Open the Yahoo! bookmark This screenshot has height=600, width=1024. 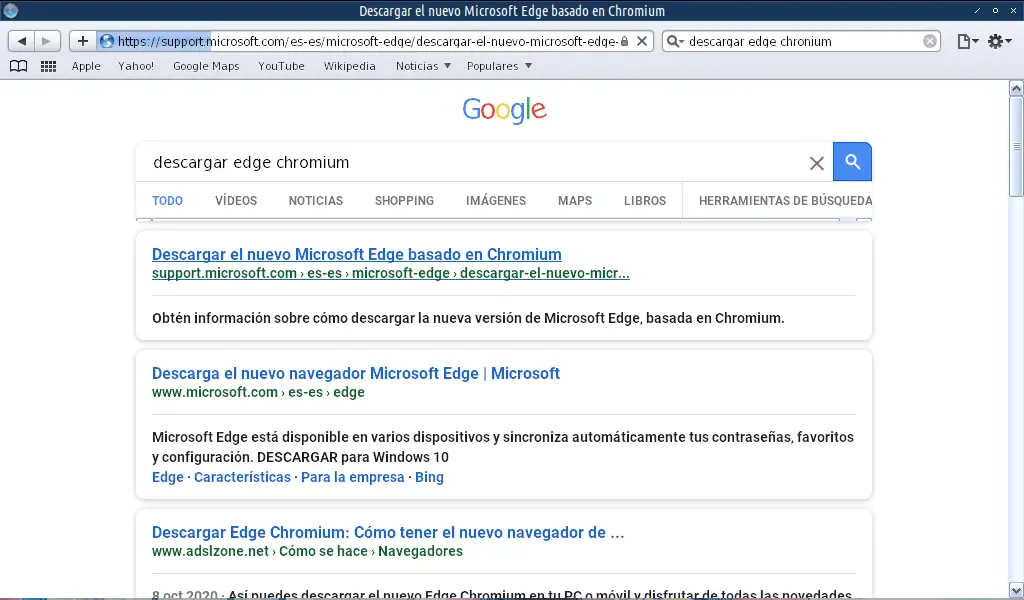tap(136, 66)
